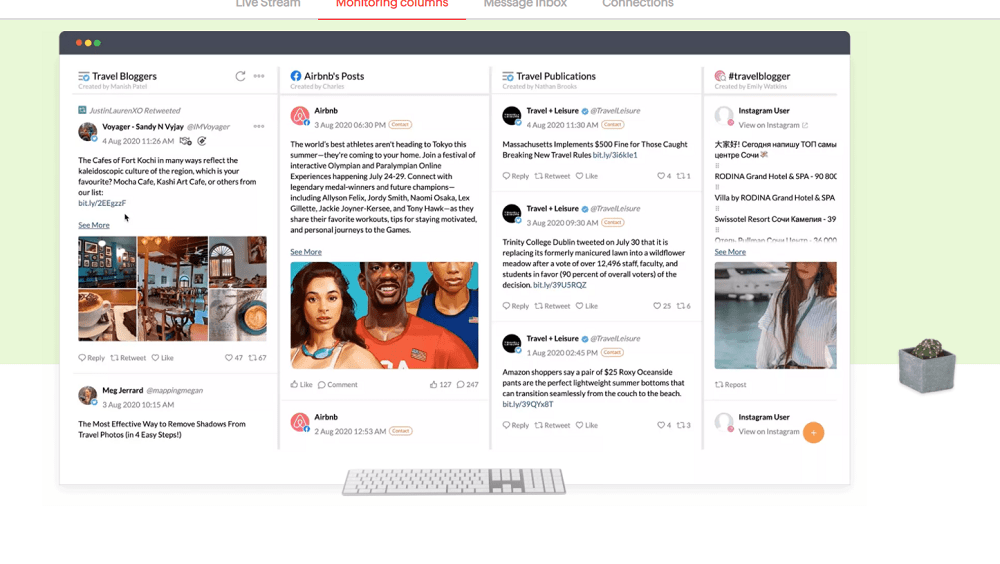This screenshot has width=1000, height=564.
Task: Expand See More on Airbnb Olympian post
Action: tap(306, 252)
